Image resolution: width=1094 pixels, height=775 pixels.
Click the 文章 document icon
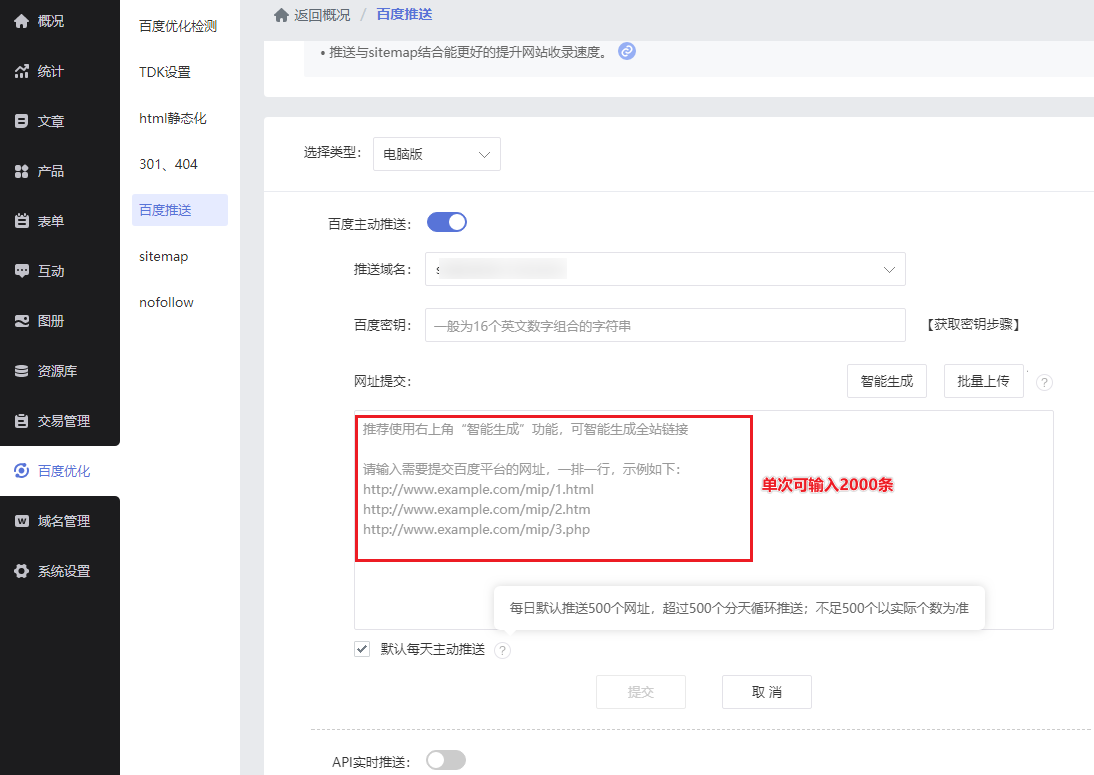22,121
